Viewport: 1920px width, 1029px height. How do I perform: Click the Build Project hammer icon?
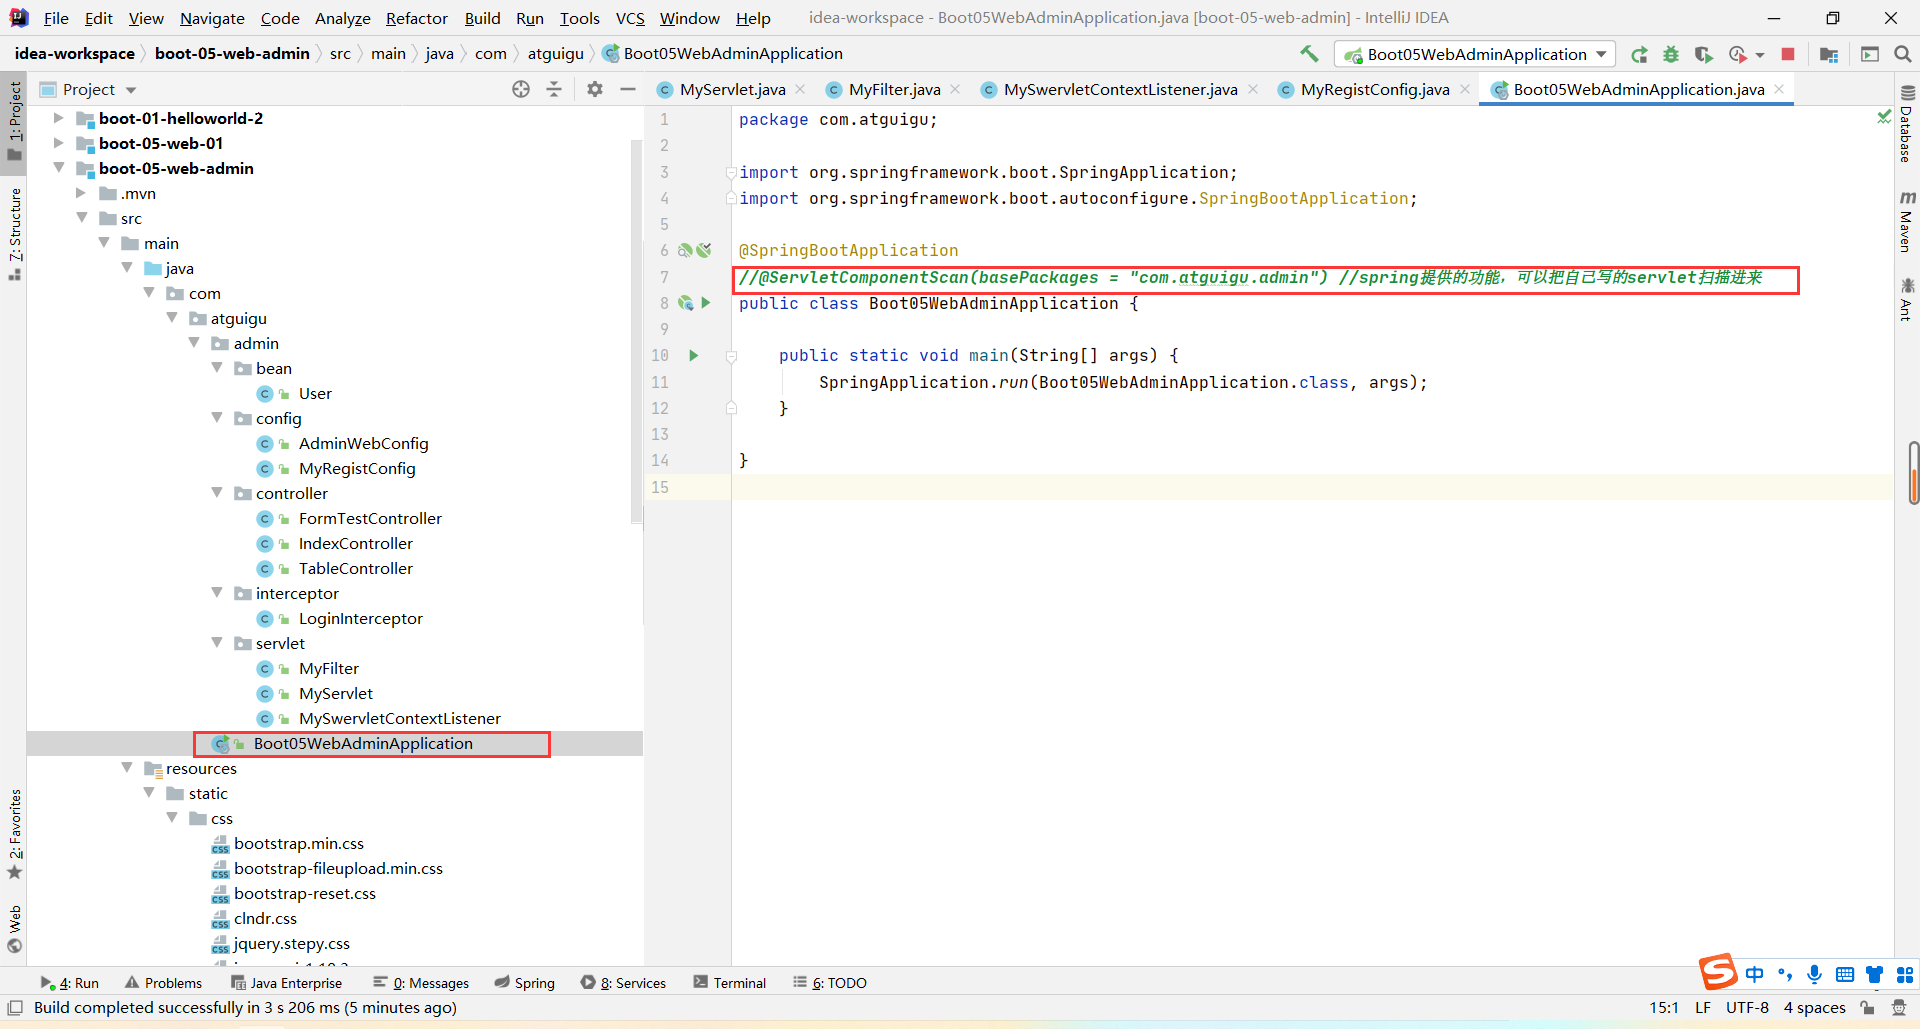1309,54
